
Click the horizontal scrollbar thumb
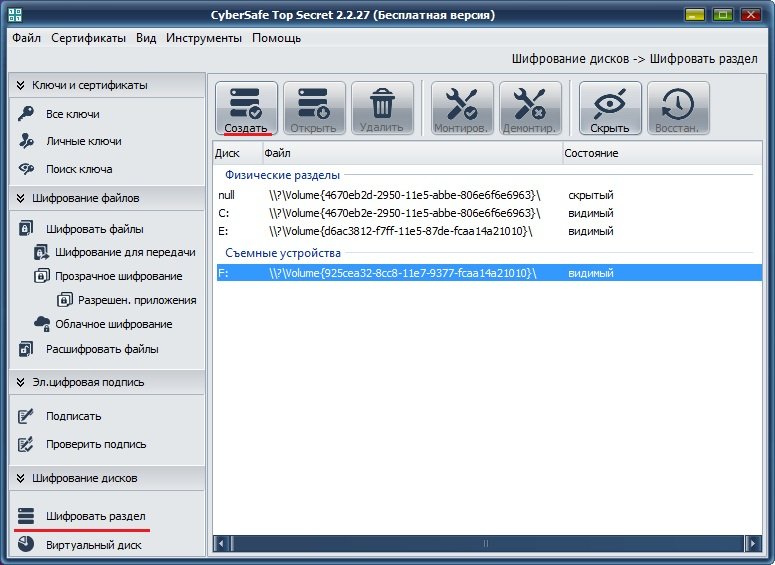[487, 543]
